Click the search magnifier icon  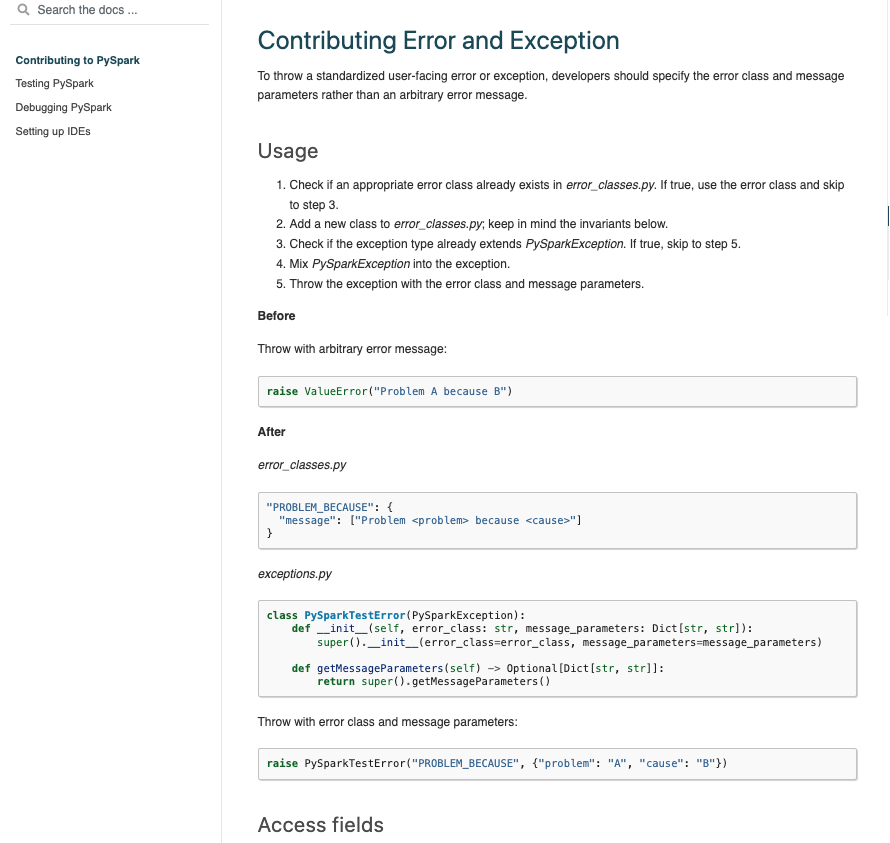point(24,10)
